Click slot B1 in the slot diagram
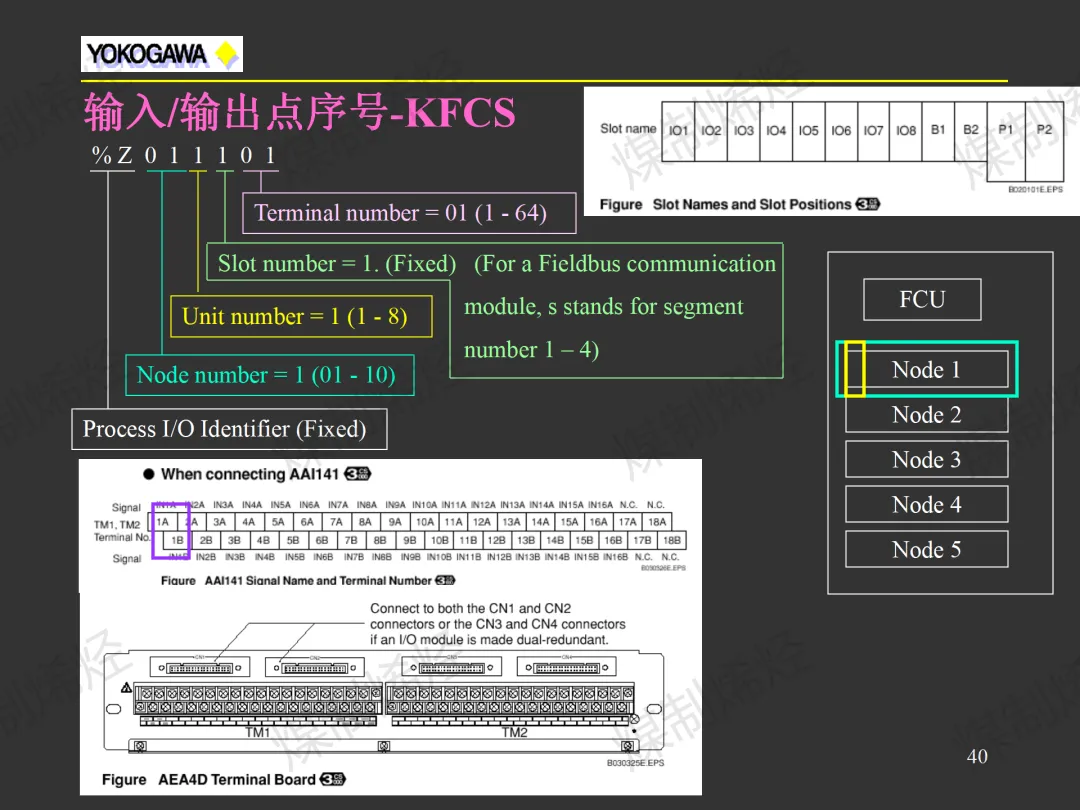 pos(937,131)
